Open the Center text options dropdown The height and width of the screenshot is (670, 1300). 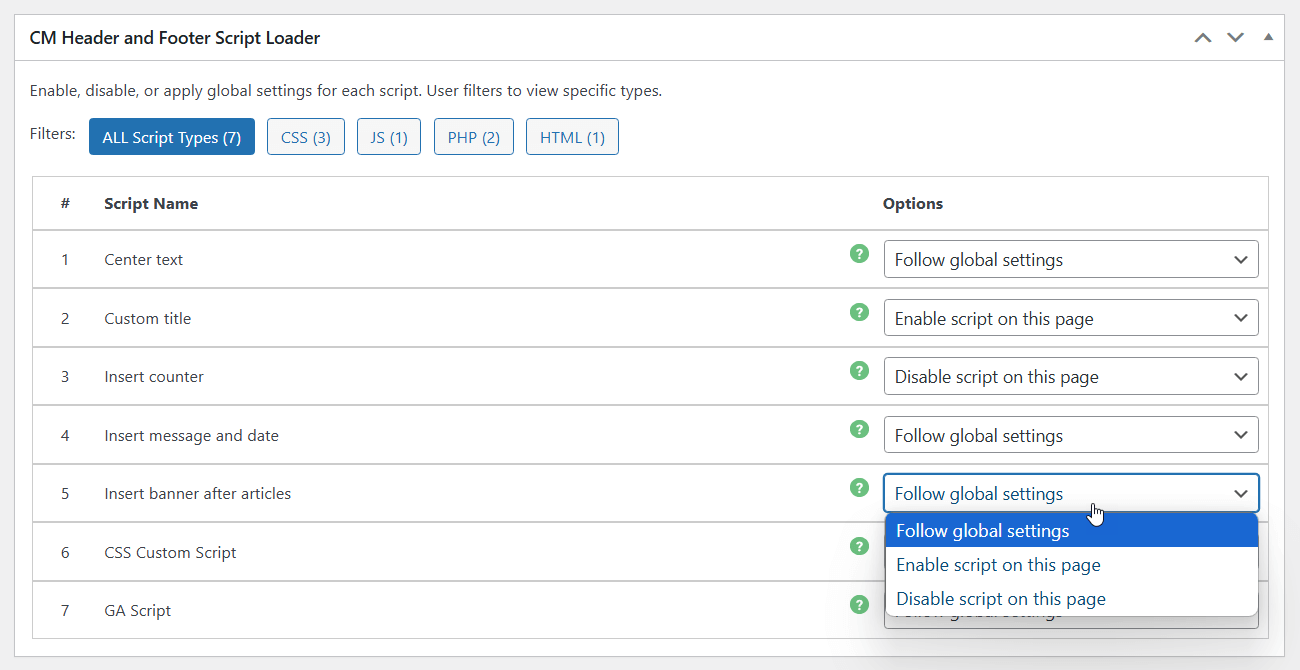click(x=1070, y=260)
